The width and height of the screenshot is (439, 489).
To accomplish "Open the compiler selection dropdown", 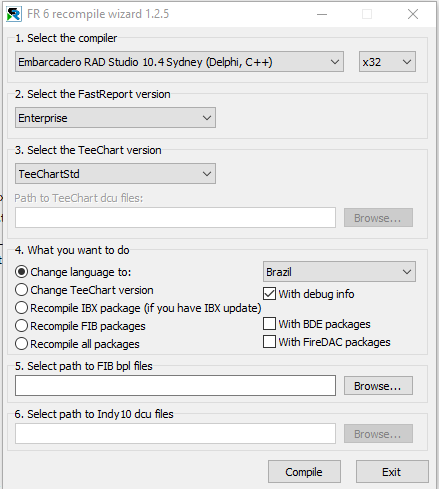I will [x=179, y=62].
